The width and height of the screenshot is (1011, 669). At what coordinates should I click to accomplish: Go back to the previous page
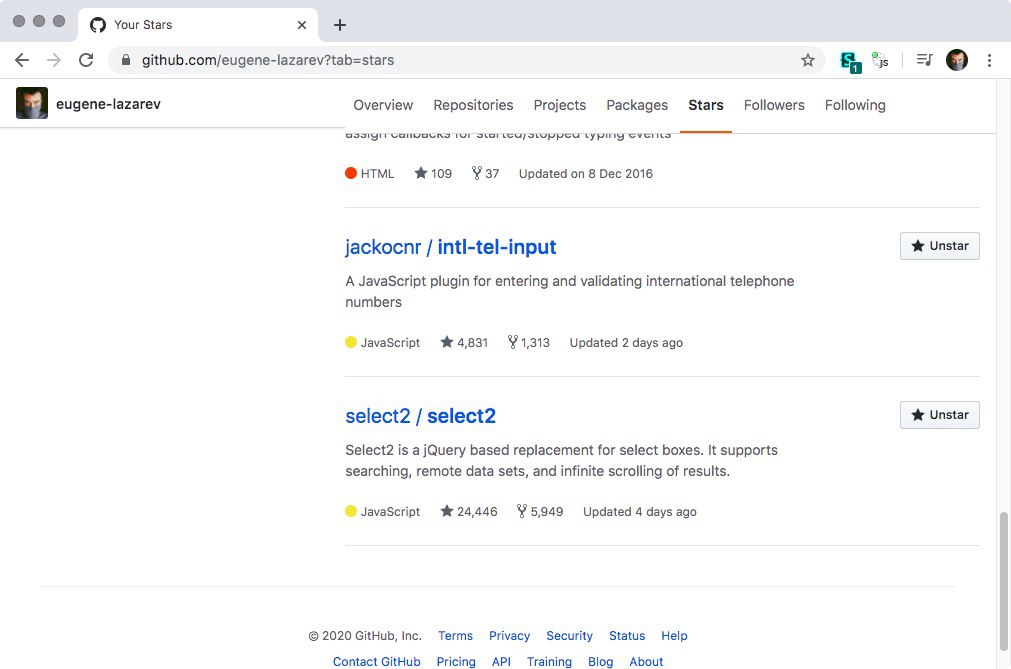(x=22, y=60)
